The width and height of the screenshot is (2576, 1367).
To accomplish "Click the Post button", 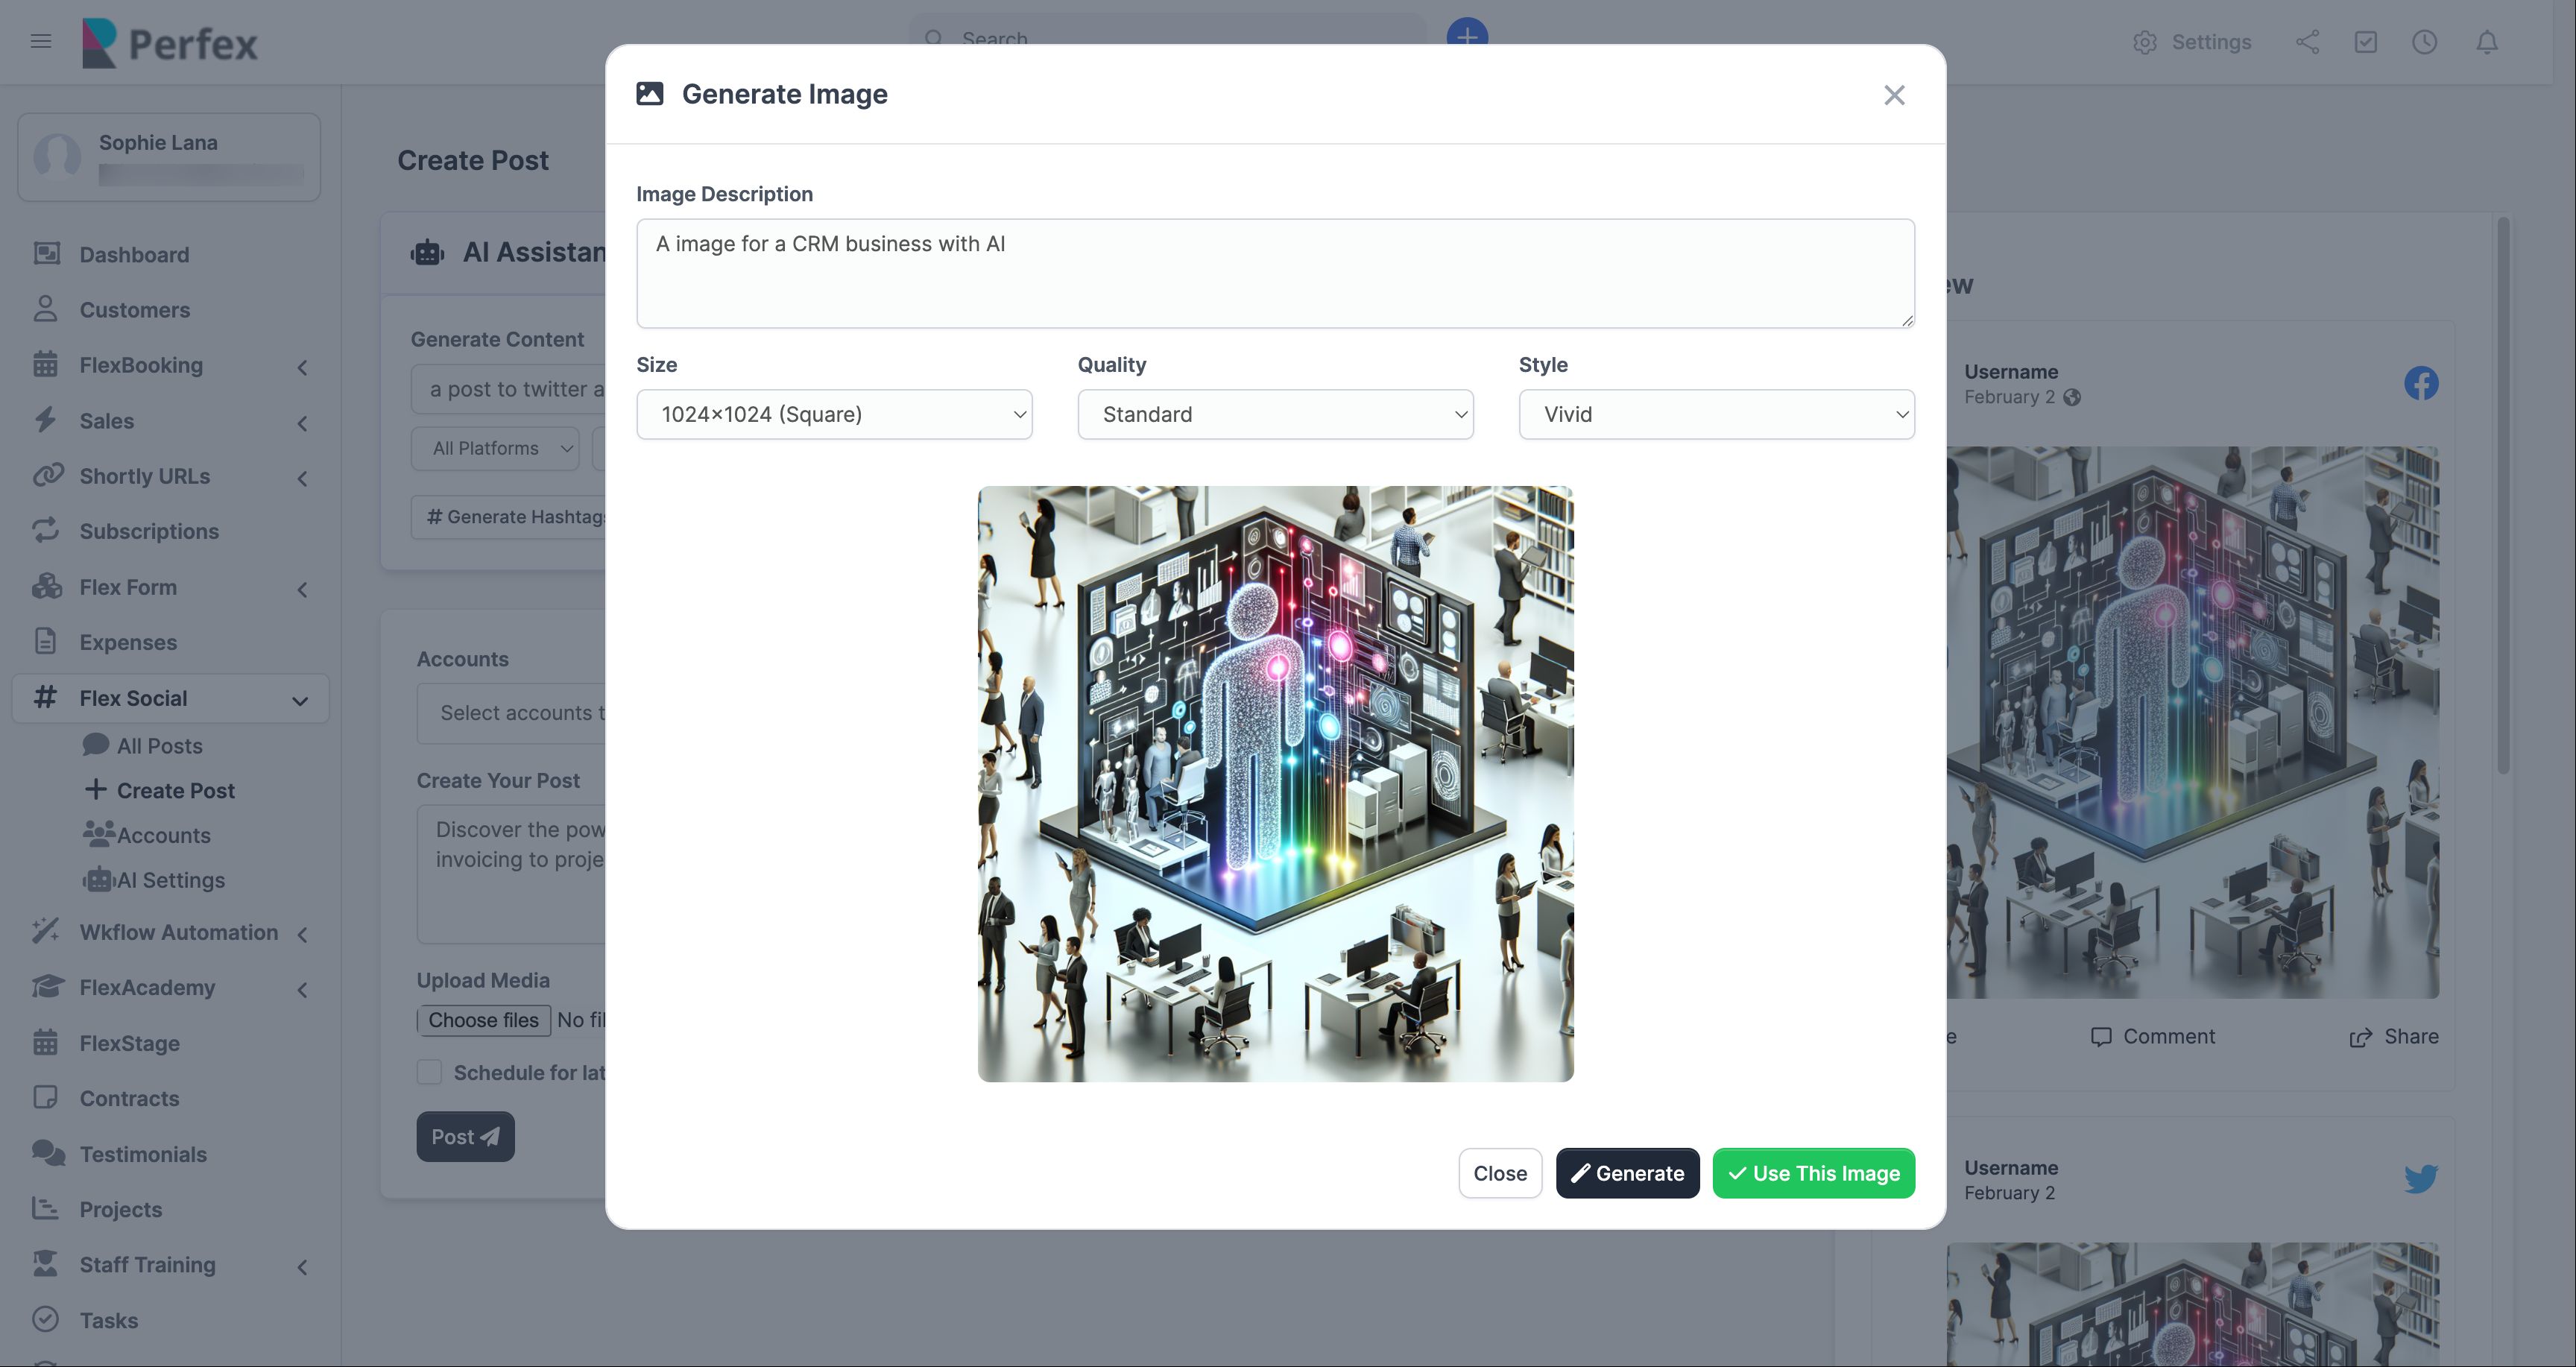I will (465, 1136).
